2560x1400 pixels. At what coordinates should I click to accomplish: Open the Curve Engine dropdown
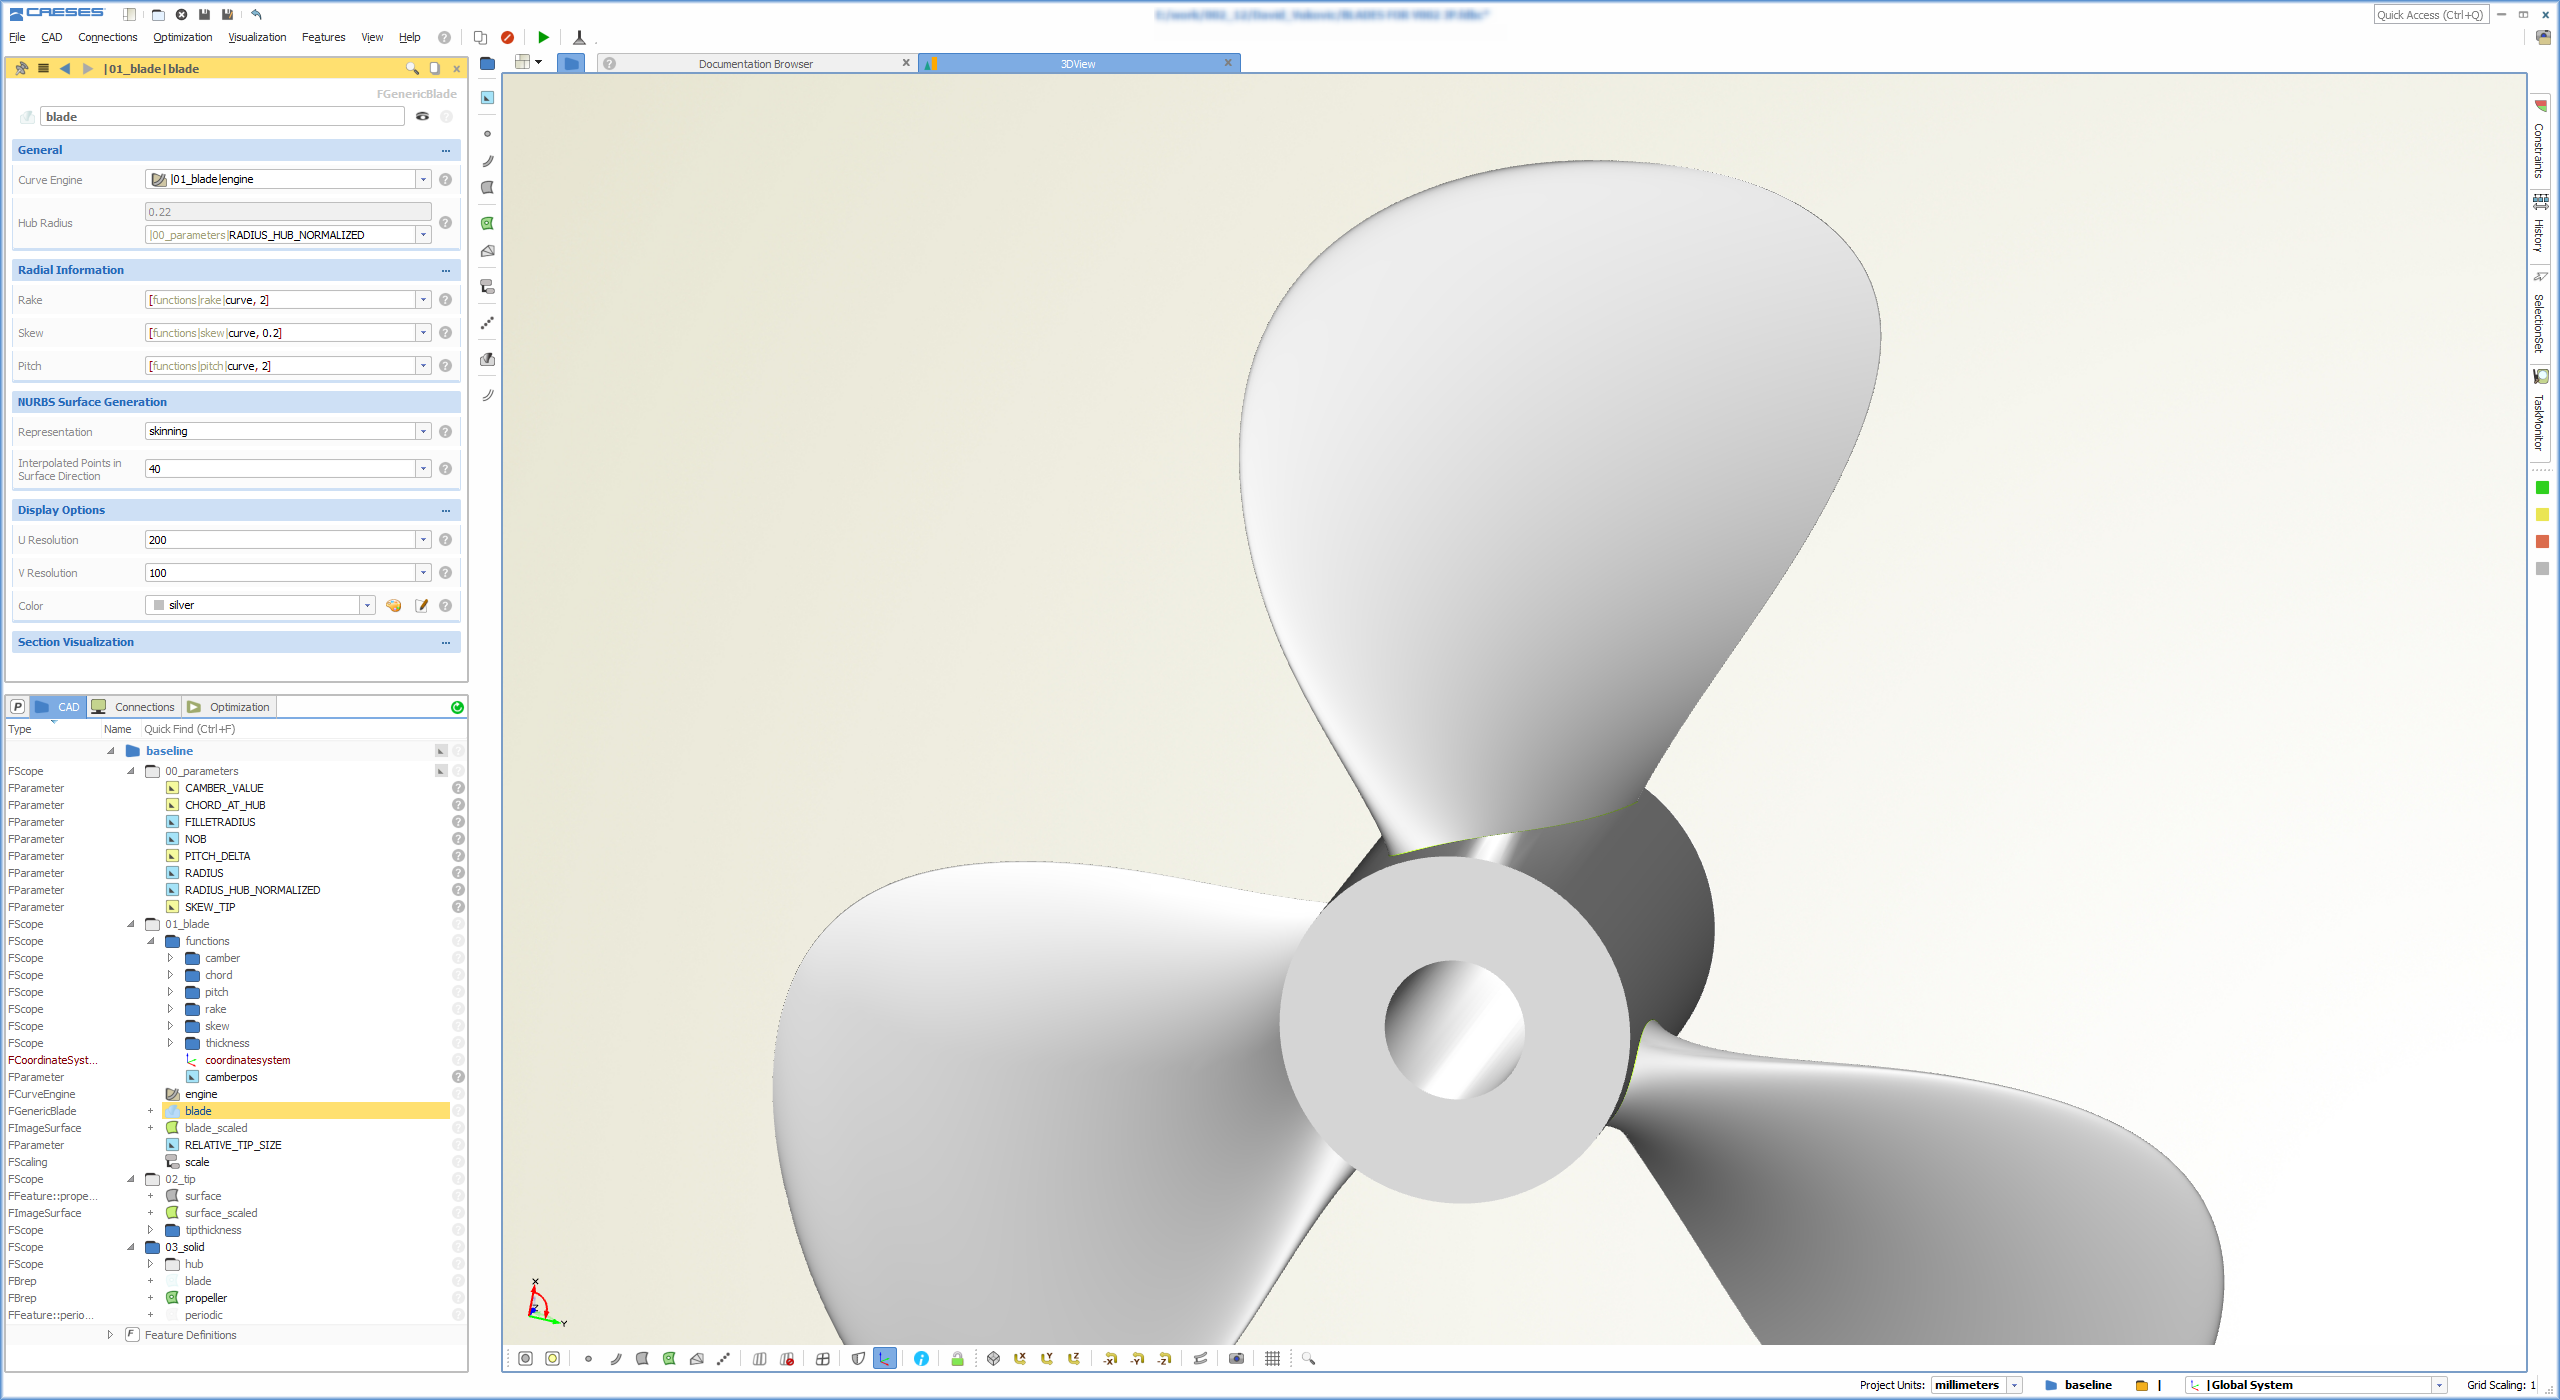point(423,179)
